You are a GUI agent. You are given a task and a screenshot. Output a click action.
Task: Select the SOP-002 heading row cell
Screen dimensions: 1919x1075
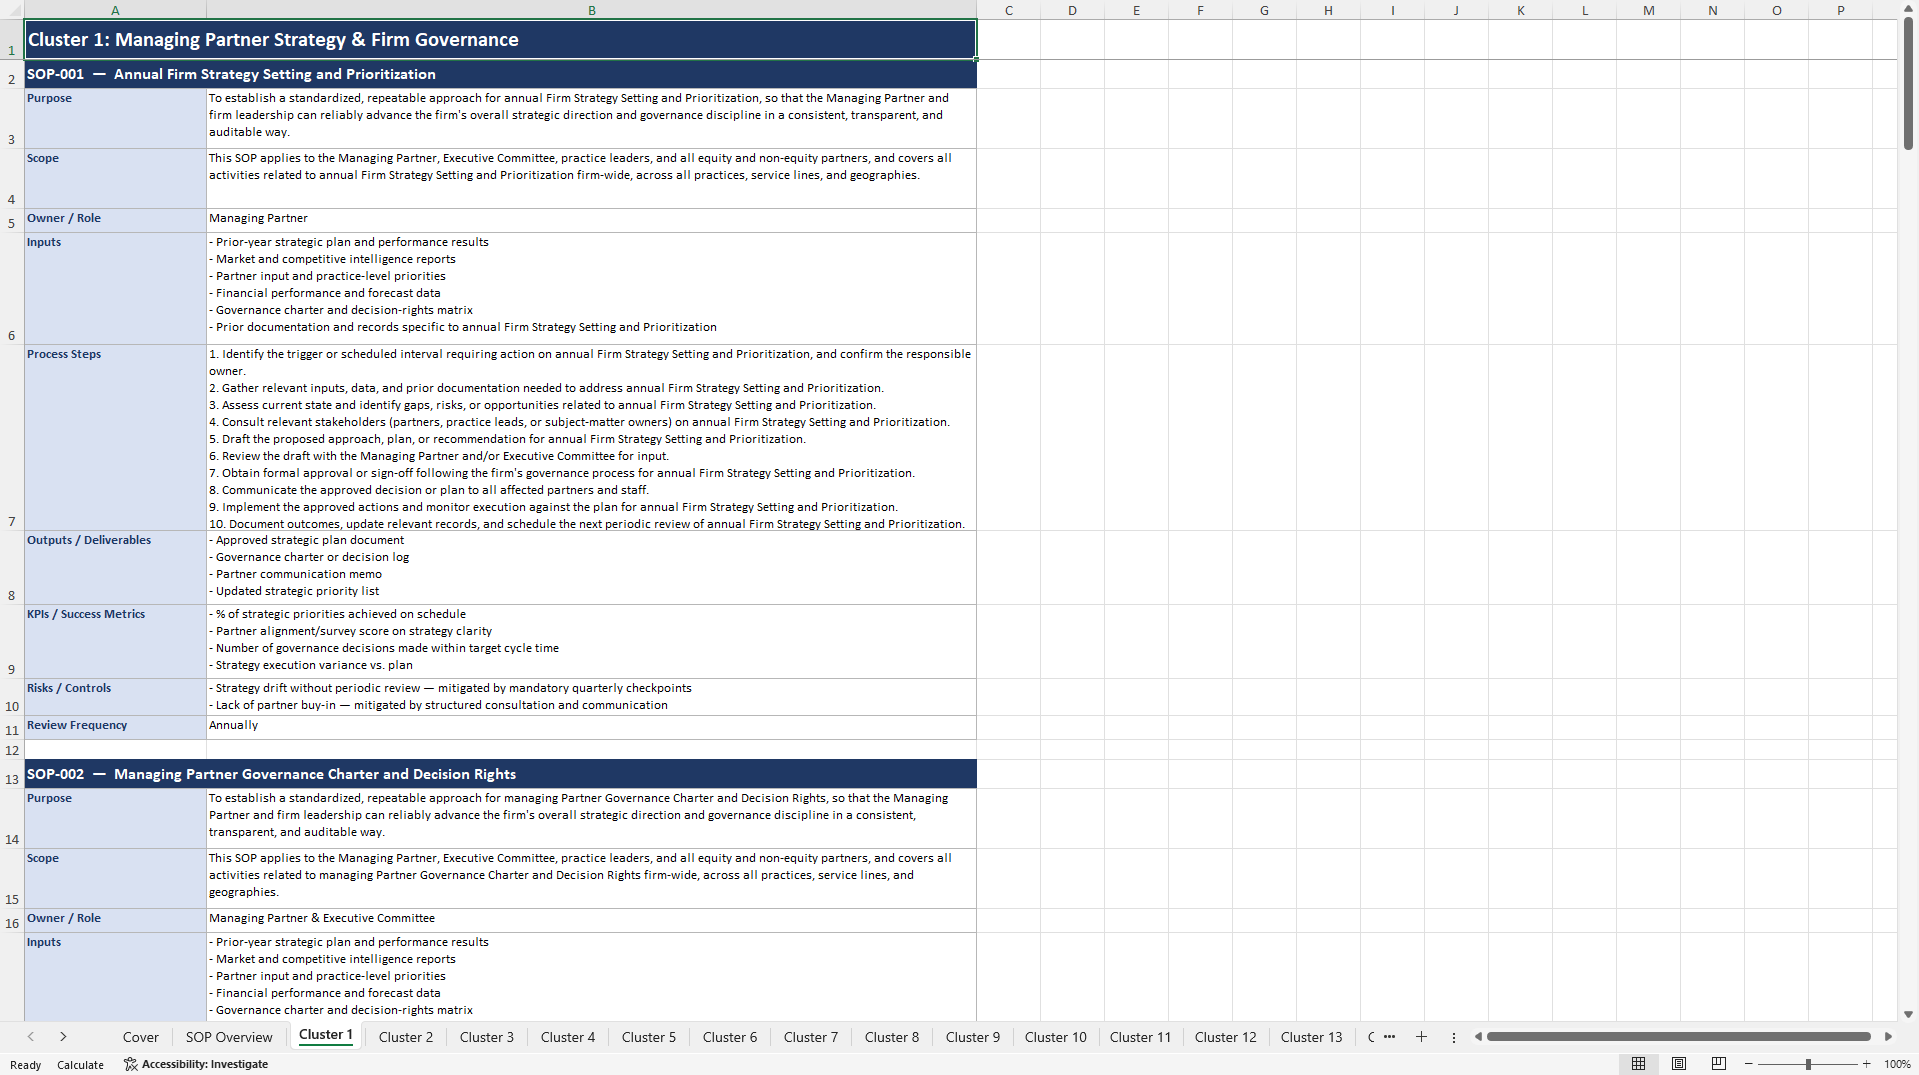tap(500, 774)
